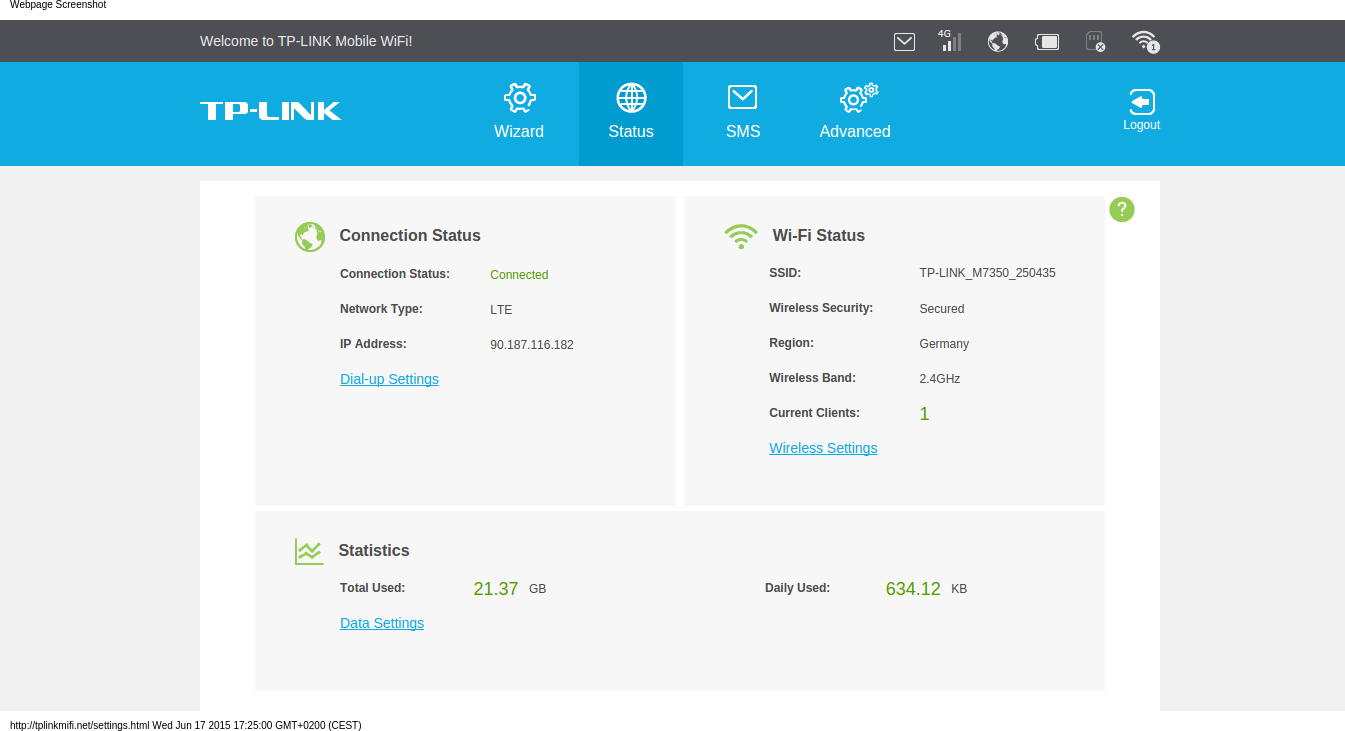
Task: Click the 4G signal strength indicator
Action: pyautogui.click(x=949, y=41)
